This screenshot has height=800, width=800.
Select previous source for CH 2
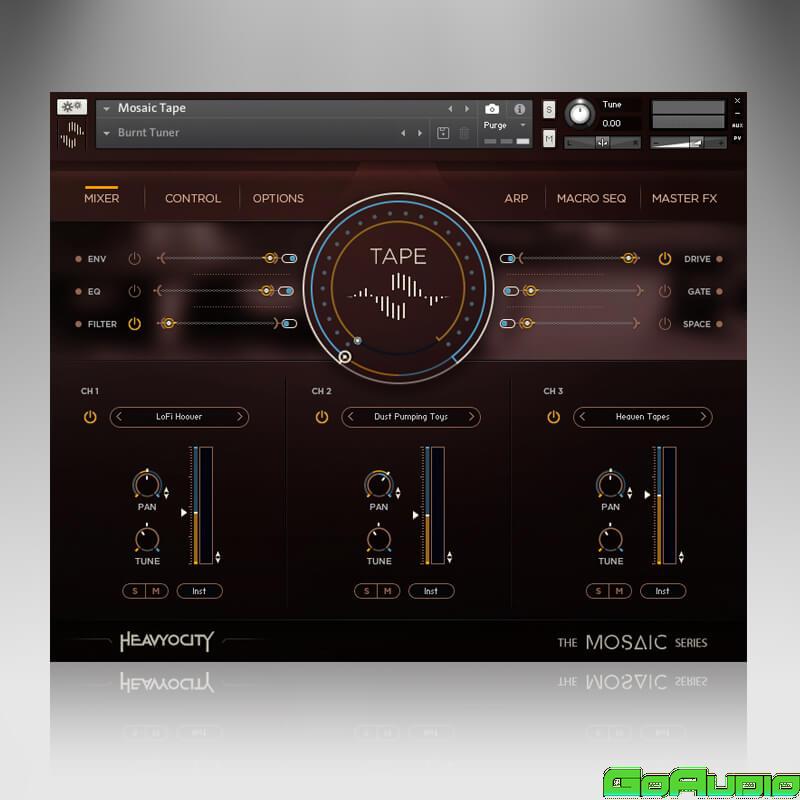[x=351, y=417]
